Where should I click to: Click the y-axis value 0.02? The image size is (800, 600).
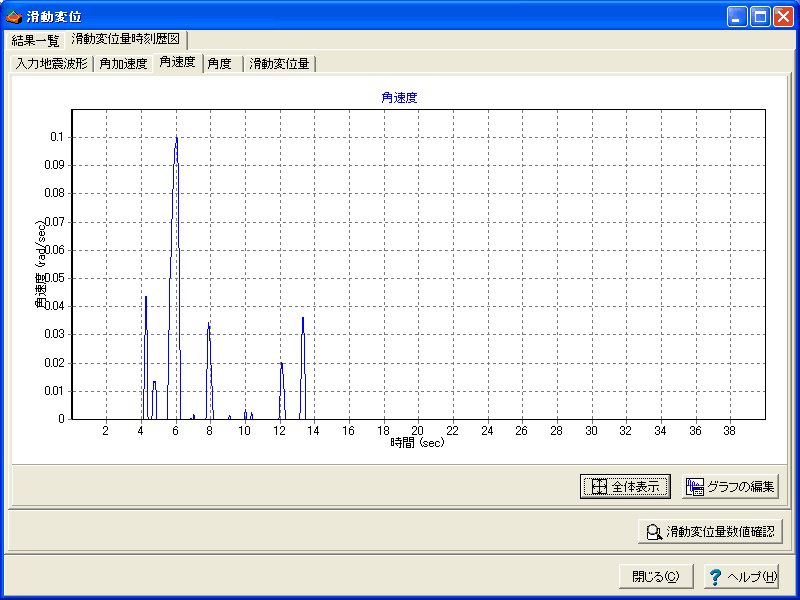coord(55,363)
